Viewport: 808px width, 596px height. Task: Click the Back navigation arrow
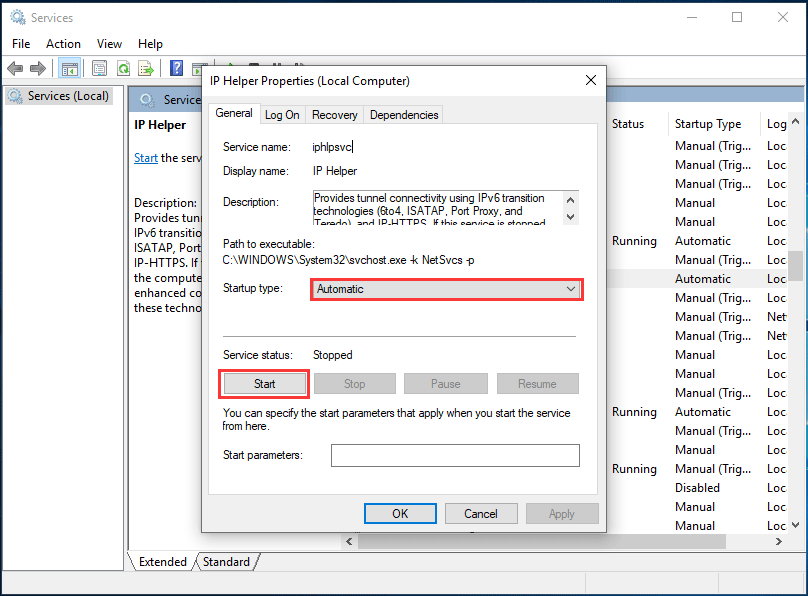tap(15, 68)
